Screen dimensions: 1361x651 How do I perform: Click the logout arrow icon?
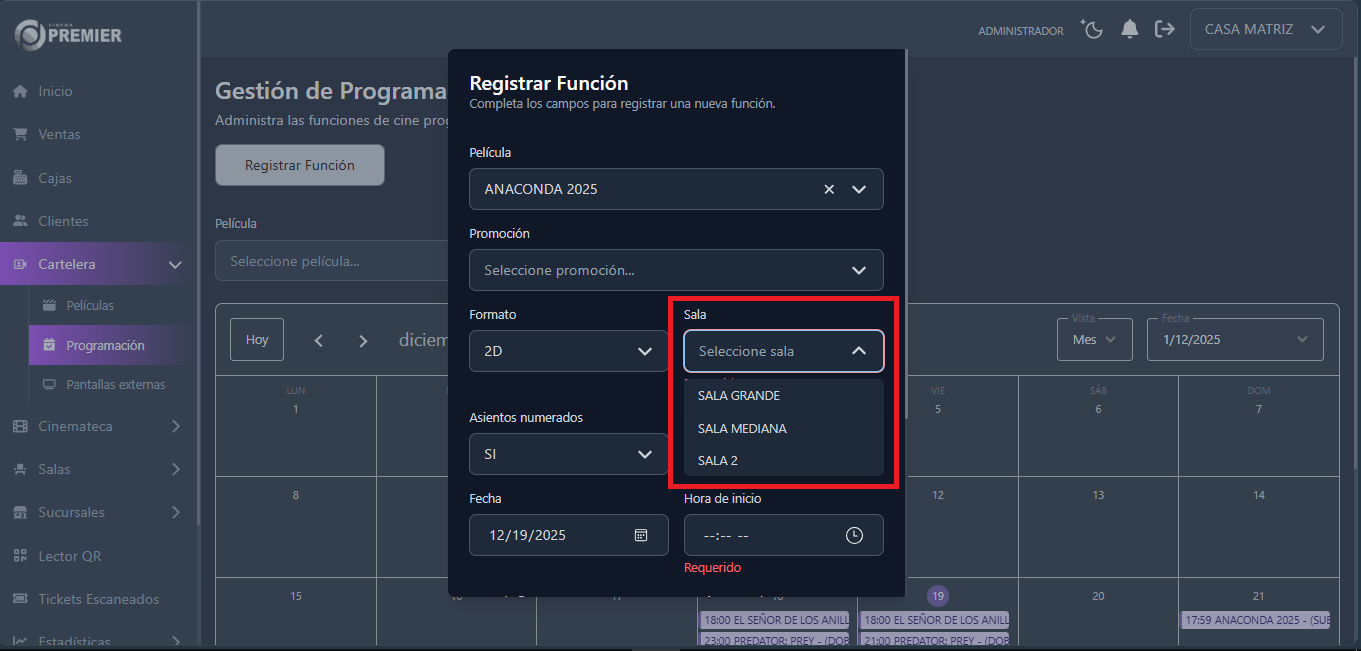(1164, 29)
